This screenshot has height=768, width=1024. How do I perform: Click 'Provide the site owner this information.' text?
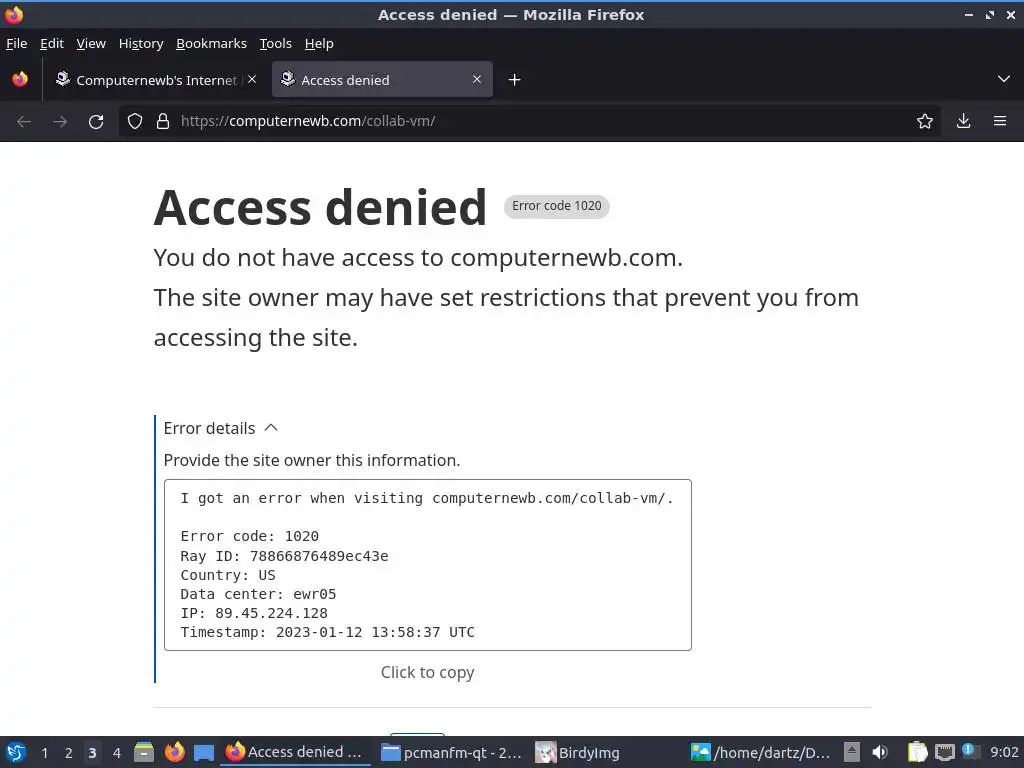pyautogui.click(x=312, y=460)
